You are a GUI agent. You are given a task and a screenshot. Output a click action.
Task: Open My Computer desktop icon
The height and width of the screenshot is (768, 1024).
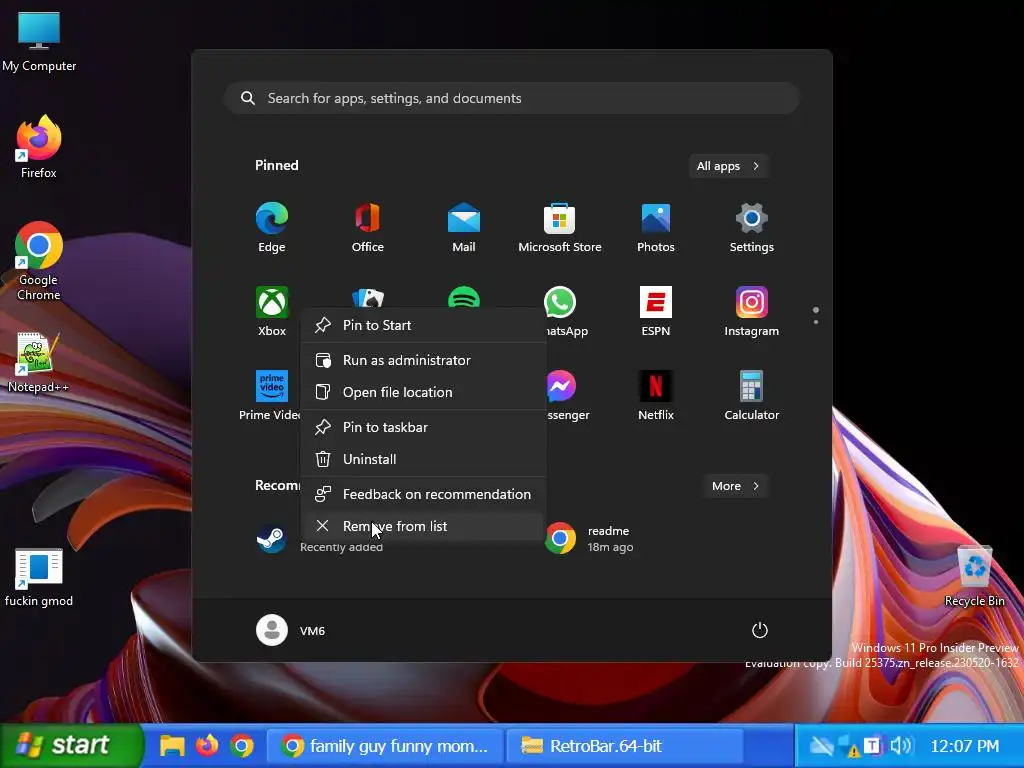39,42
